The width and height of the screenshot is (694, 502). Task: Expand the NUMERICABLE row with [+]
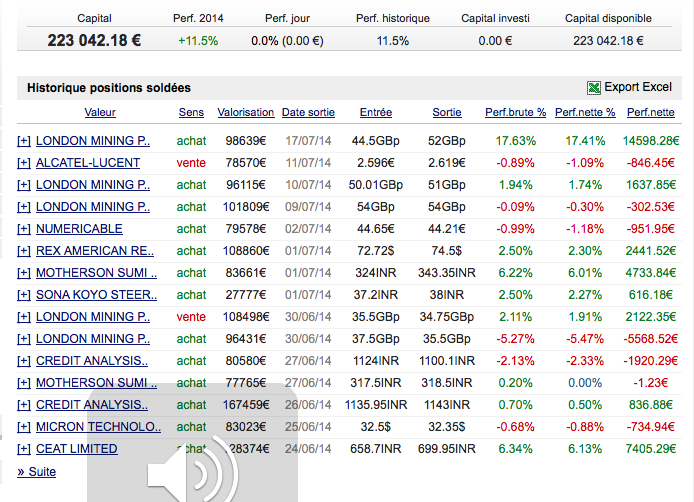(24, 229)
